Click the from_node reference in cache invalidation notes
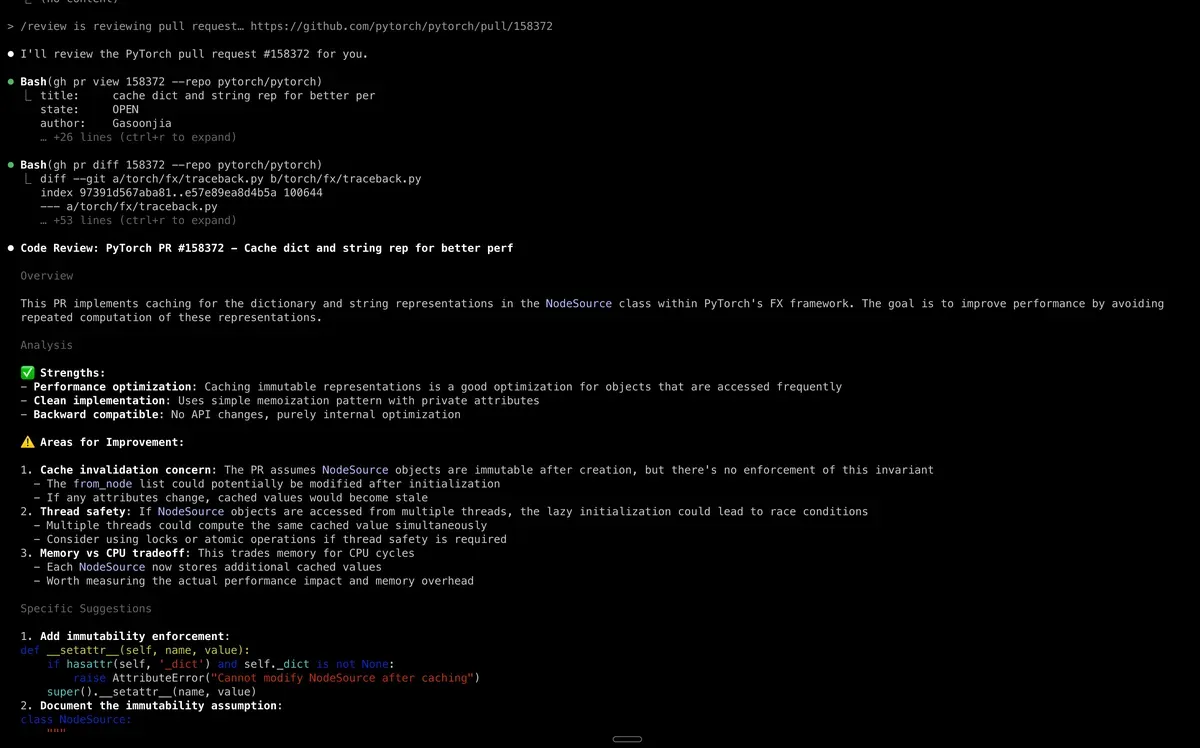Screen dimensions: 1200x748 102,484
